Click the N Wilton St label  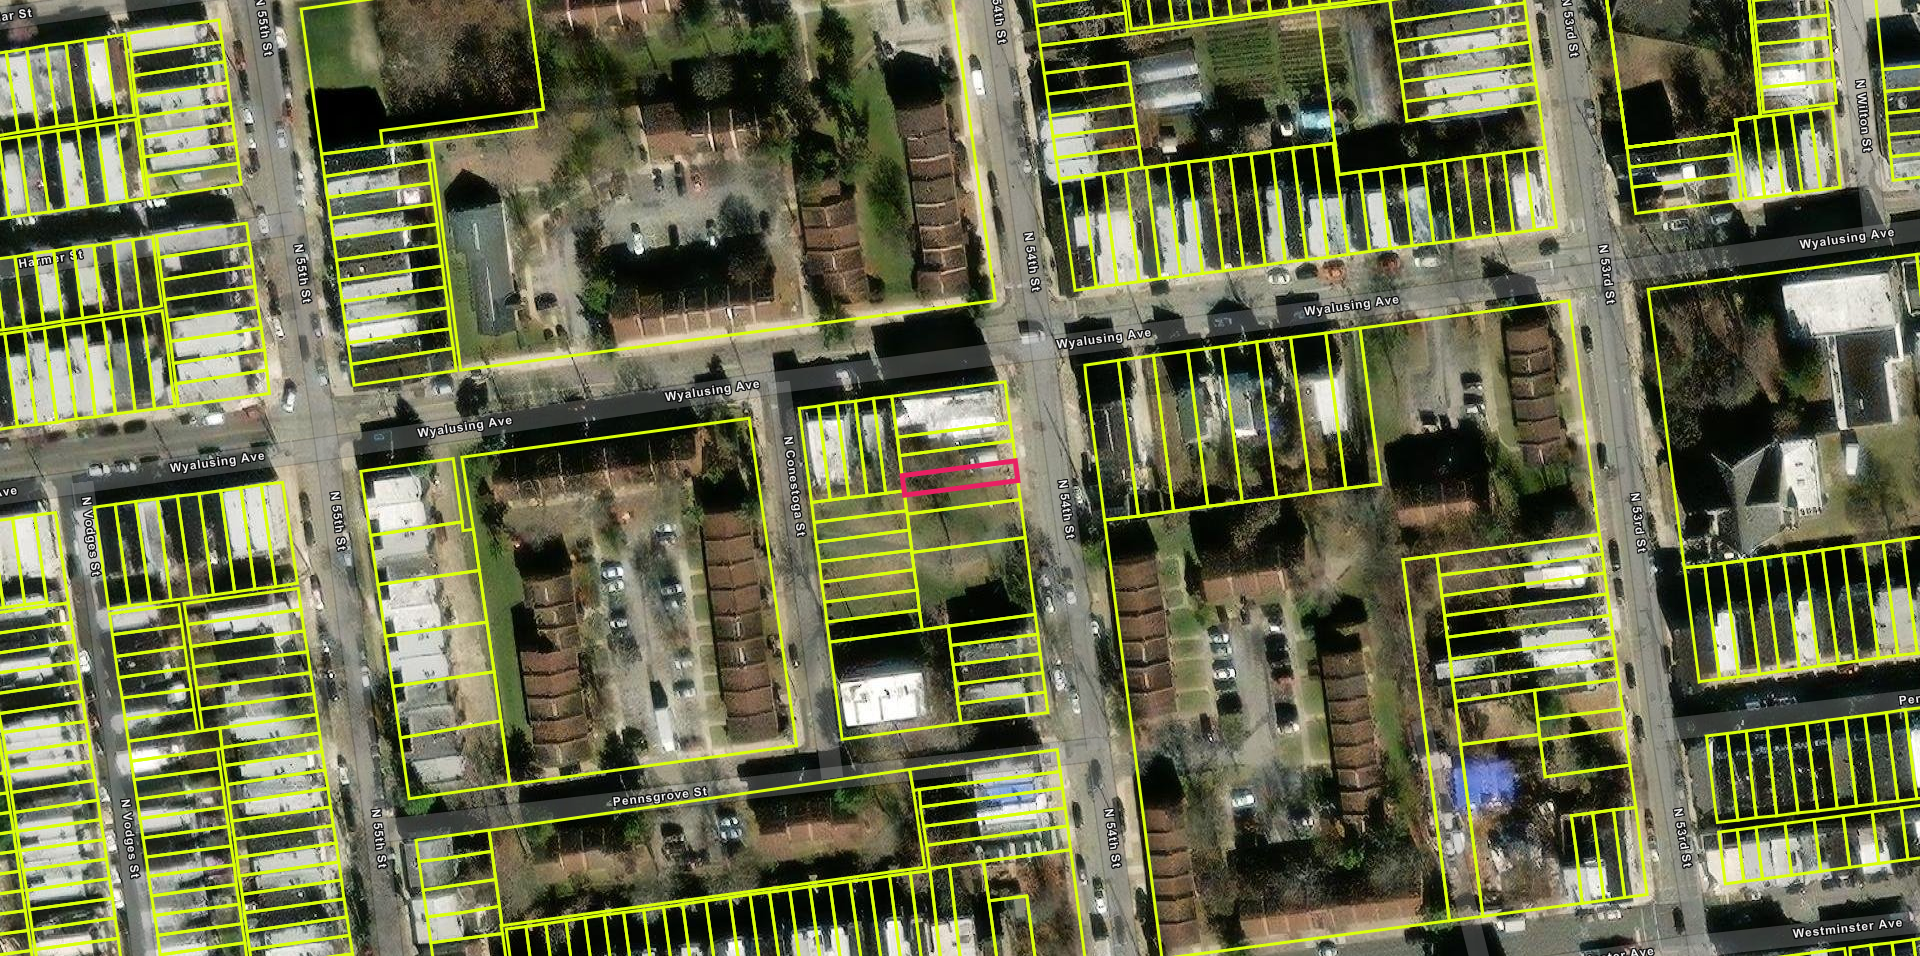(x=1862, y=115)
